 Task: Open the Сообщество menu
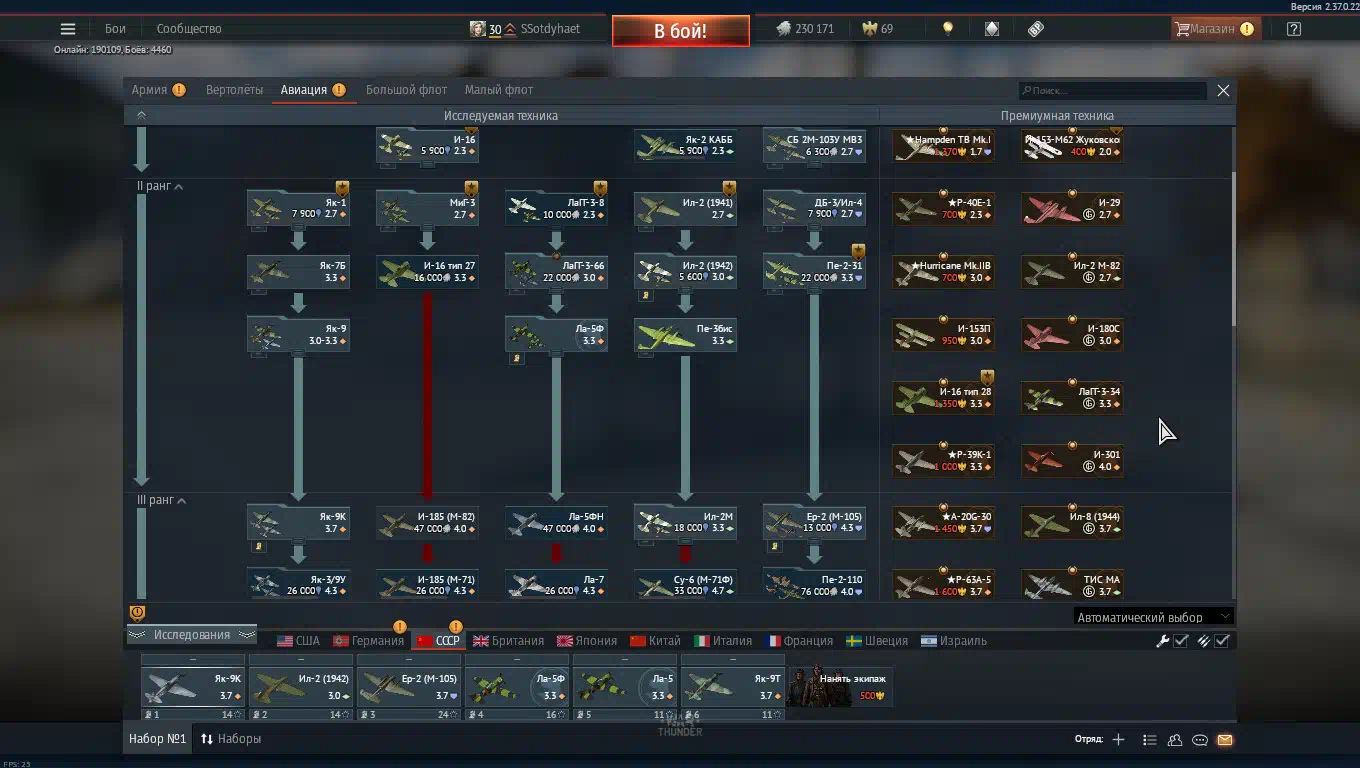point(189,29)
